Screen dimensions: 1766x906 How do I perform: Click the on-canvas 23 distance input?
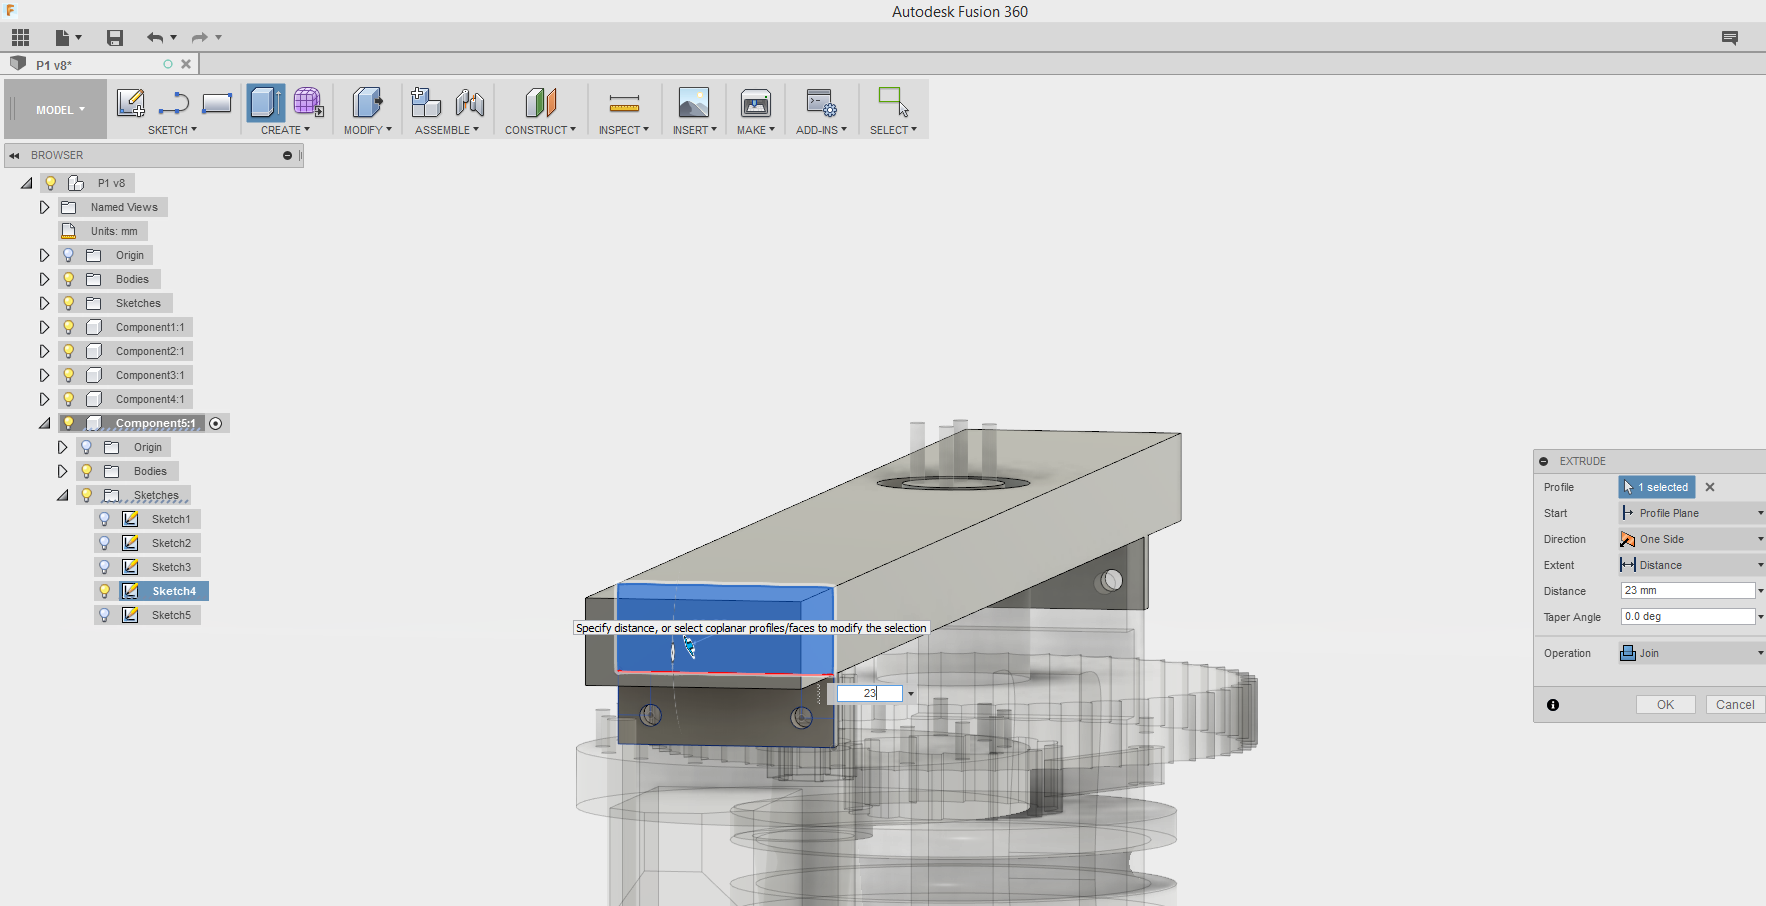(869, 693)
